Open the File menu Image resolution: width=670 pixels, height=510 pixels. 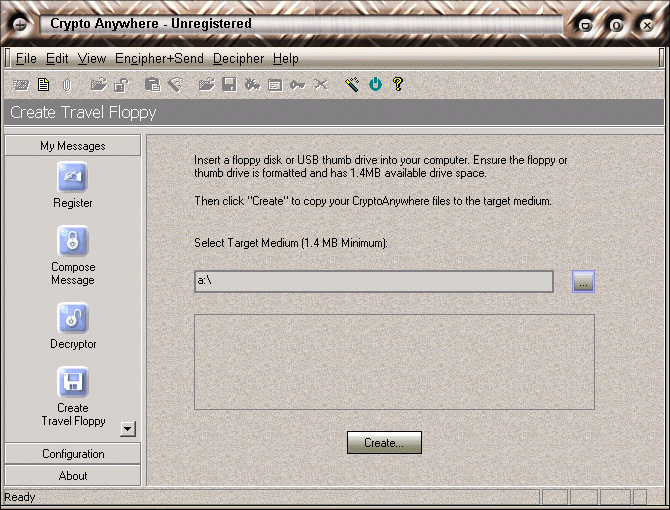pos(26,59)
